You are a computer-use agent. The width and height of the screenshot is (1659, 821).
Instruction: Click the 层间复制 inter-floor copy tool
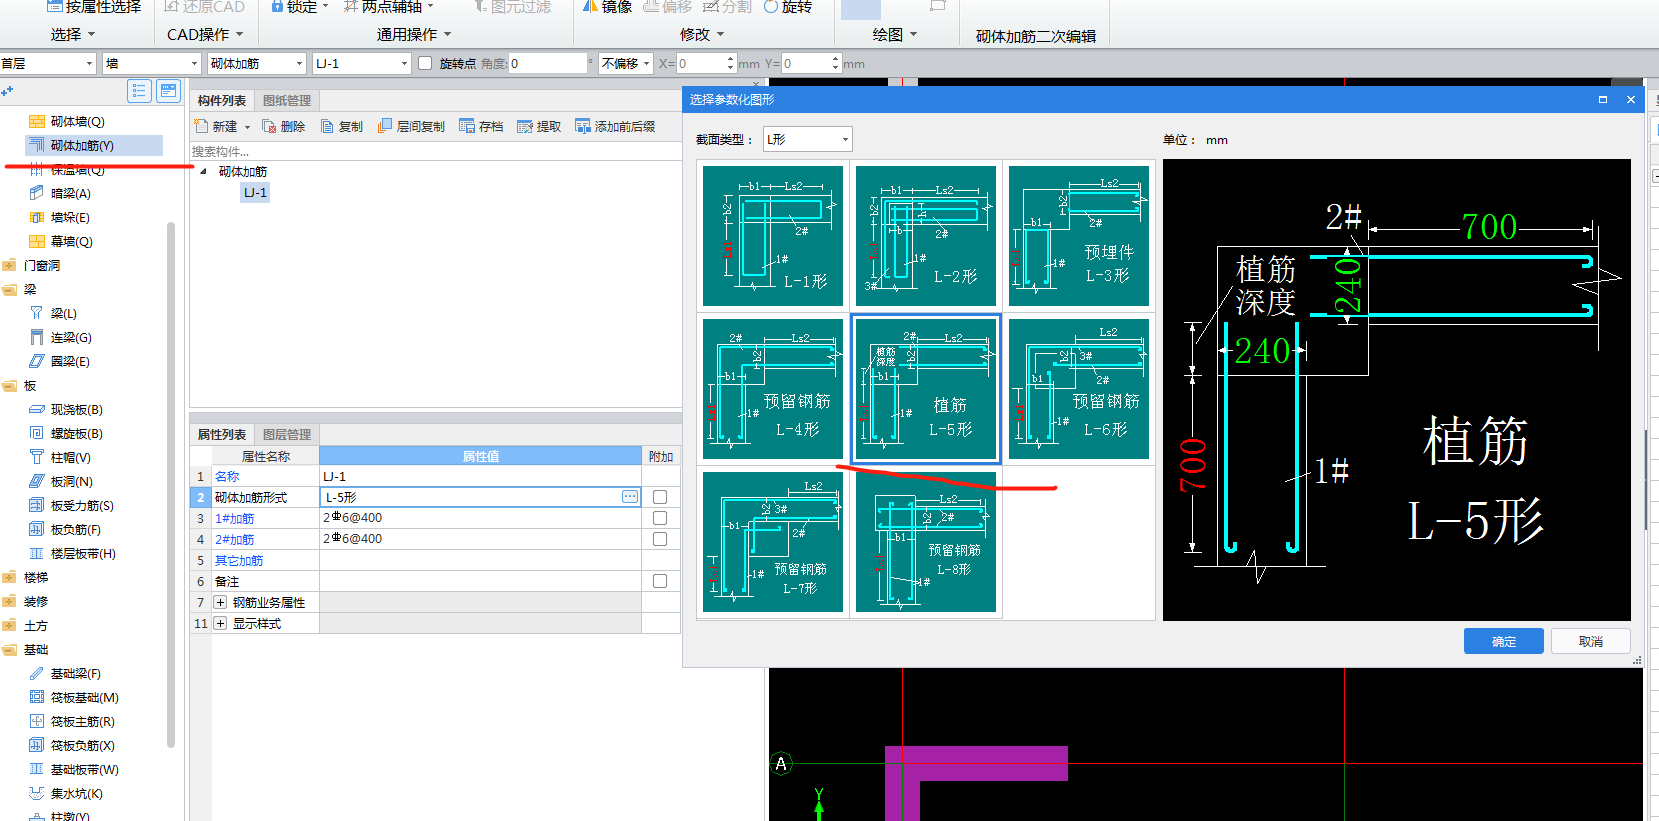411,126
